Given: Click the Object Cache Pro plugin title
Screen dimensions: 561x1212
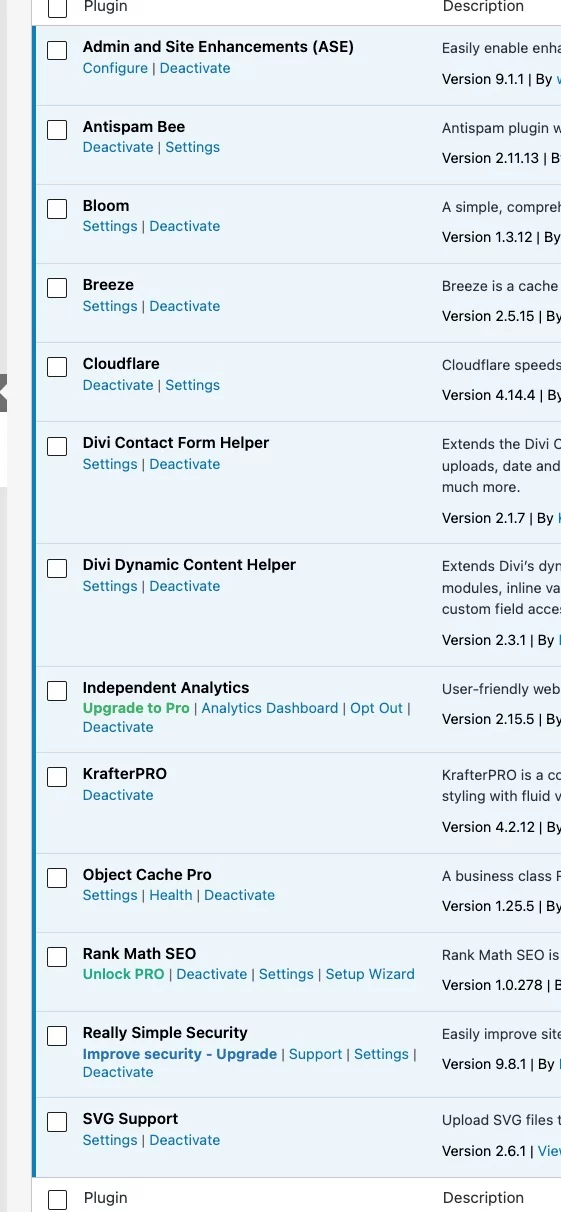Looking at the screenshot, I should click(147, 875).
